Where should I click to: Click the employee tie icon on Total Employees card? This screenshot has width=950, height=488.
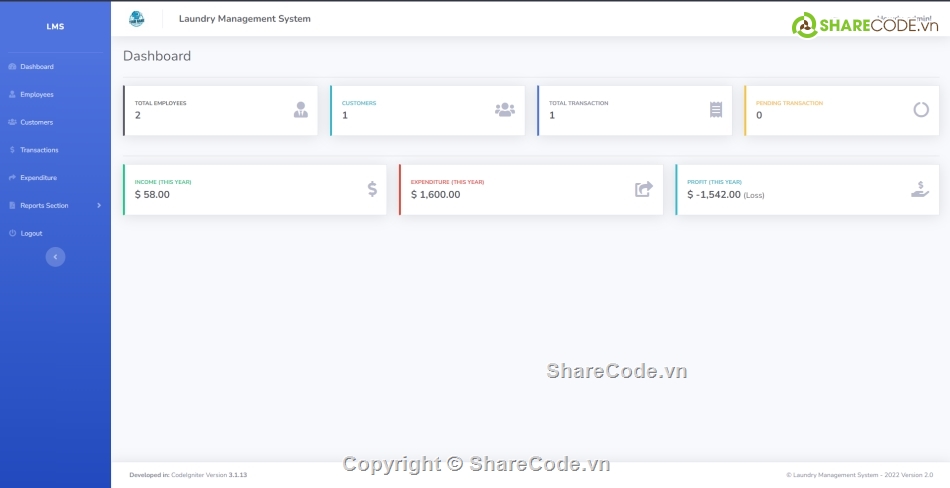tap(301, 110)
